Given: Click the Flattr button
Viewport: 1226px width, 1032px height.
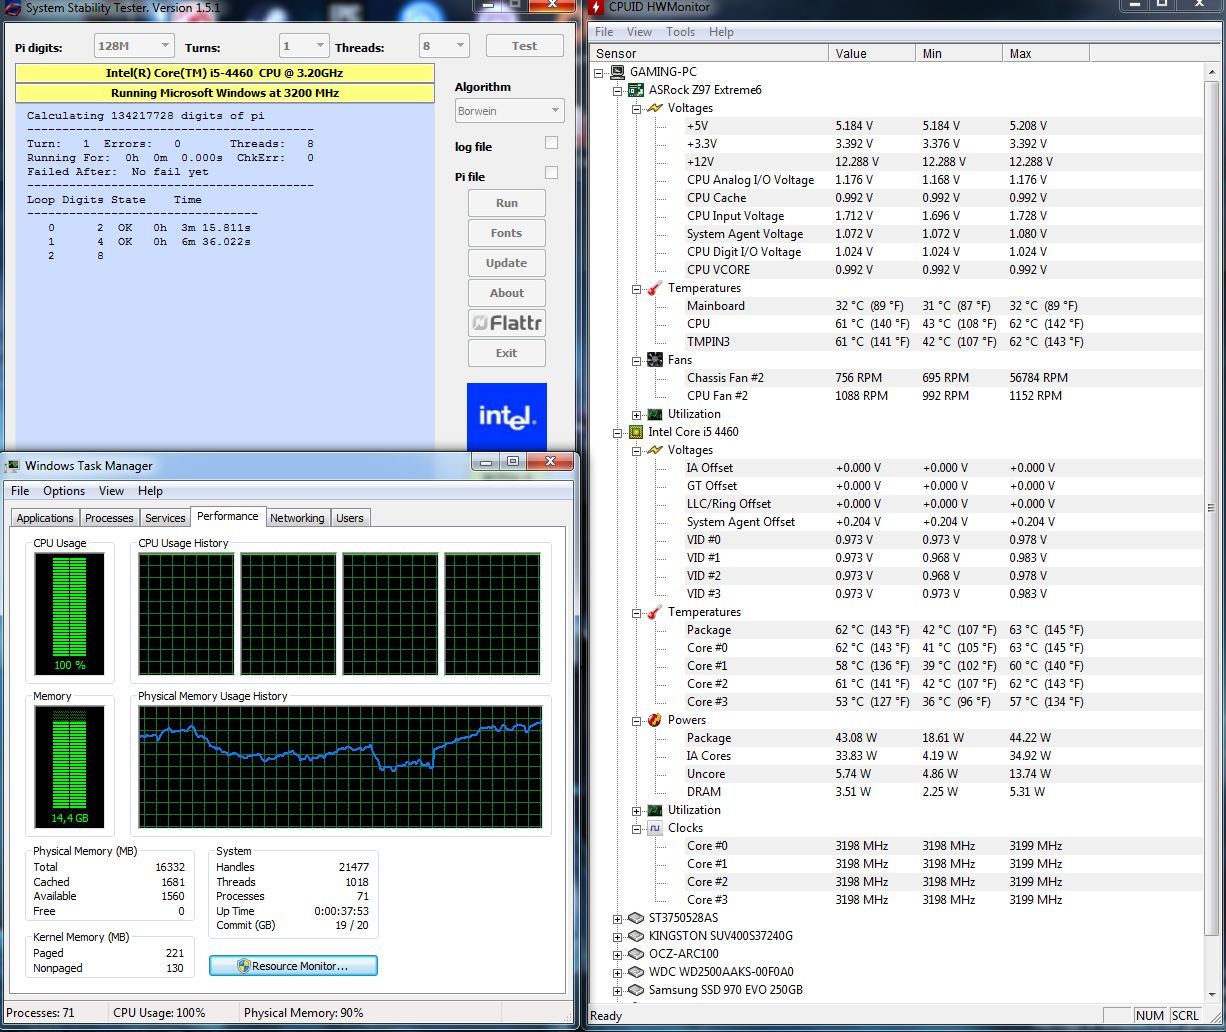Looking at the screenshot, I should (507, 323).
